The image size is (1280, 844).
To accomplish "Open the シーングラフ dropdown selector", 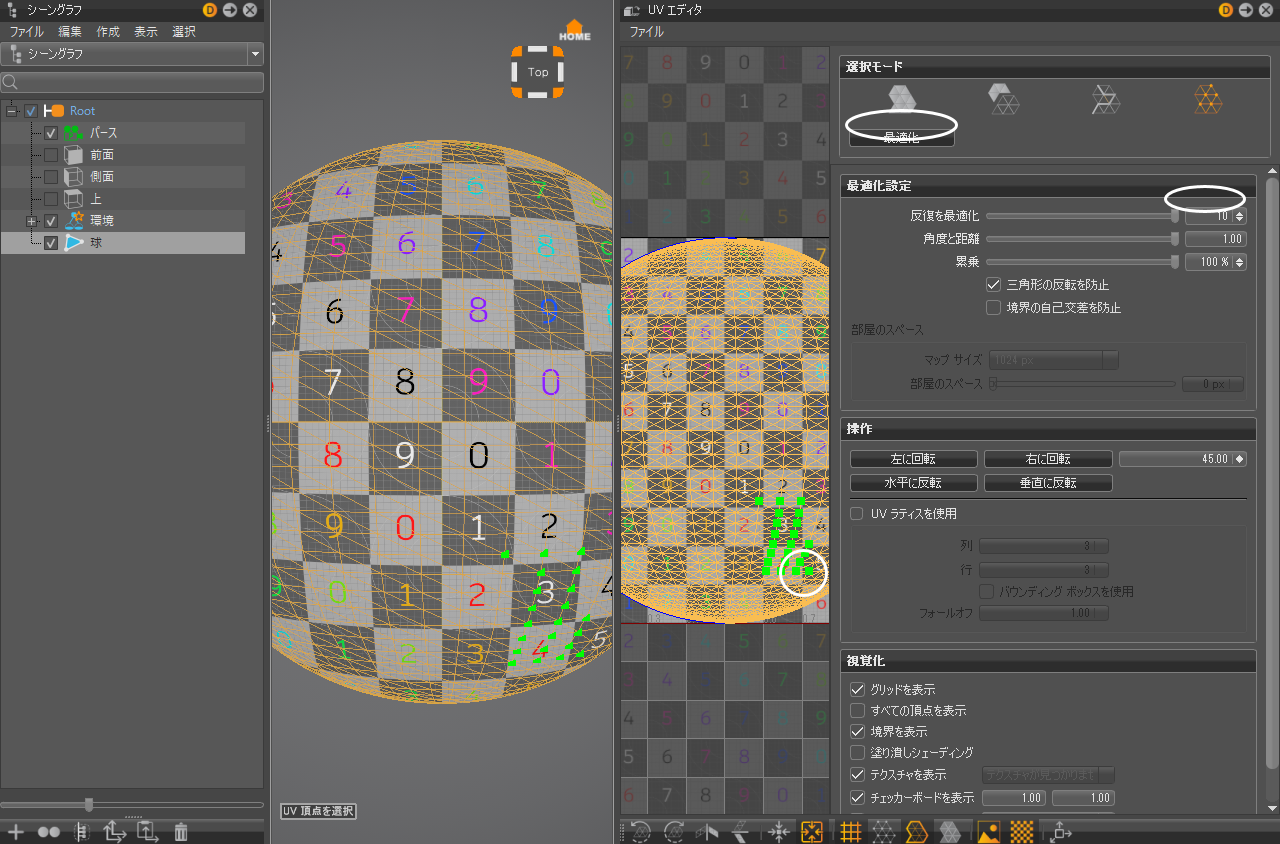I will [132, 54].
